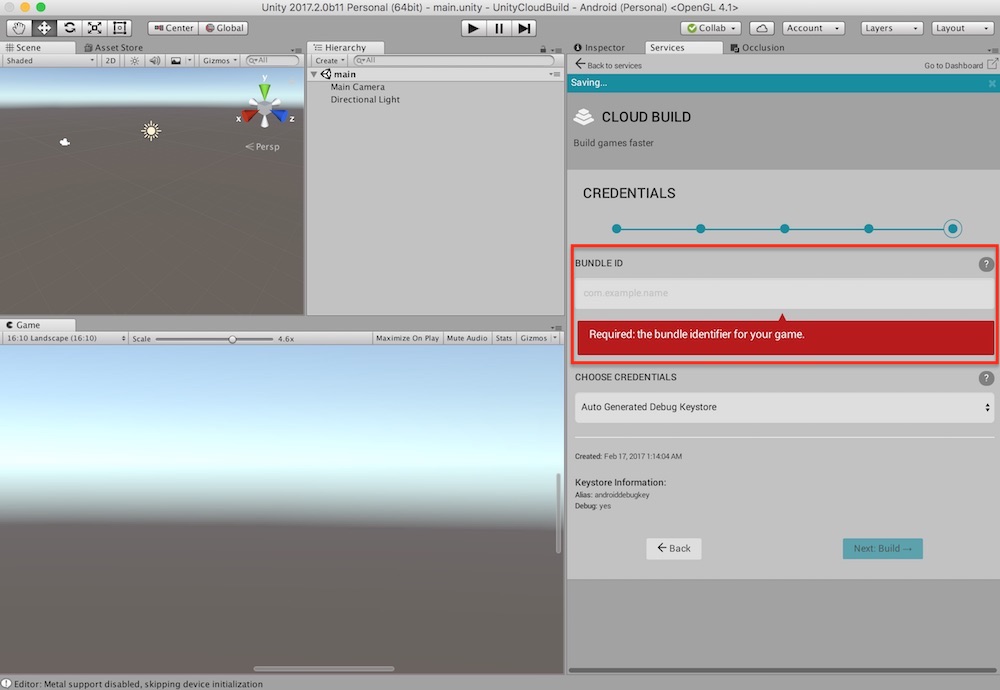
Task: Select the Hand tool
Action: pyautogui.click(x=17, y=27)
